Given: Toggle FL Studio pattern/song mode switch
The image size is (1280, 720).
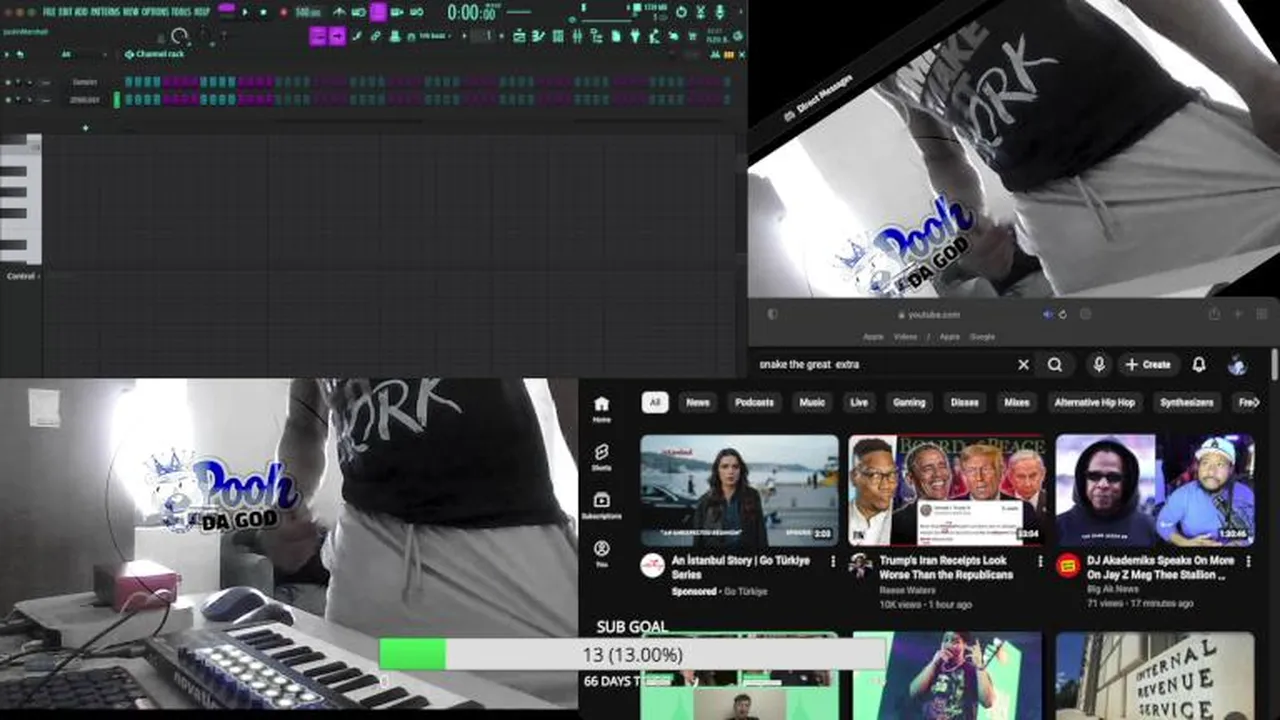Looking at the screenshot, I should coord(227,9).
